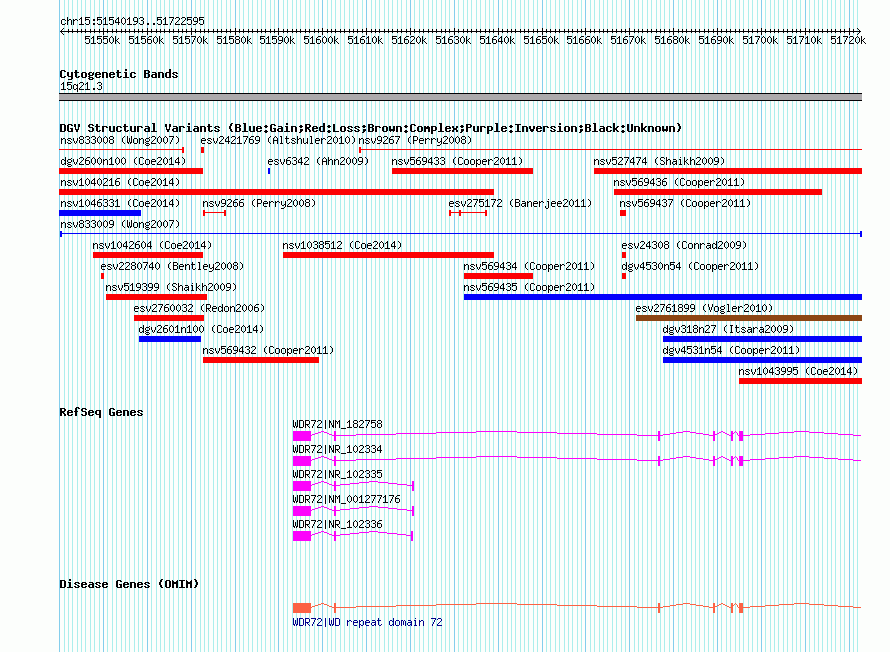Click the large first exon of WDR72|NM_182758
The image size is (890, 652).
[302, 436]
